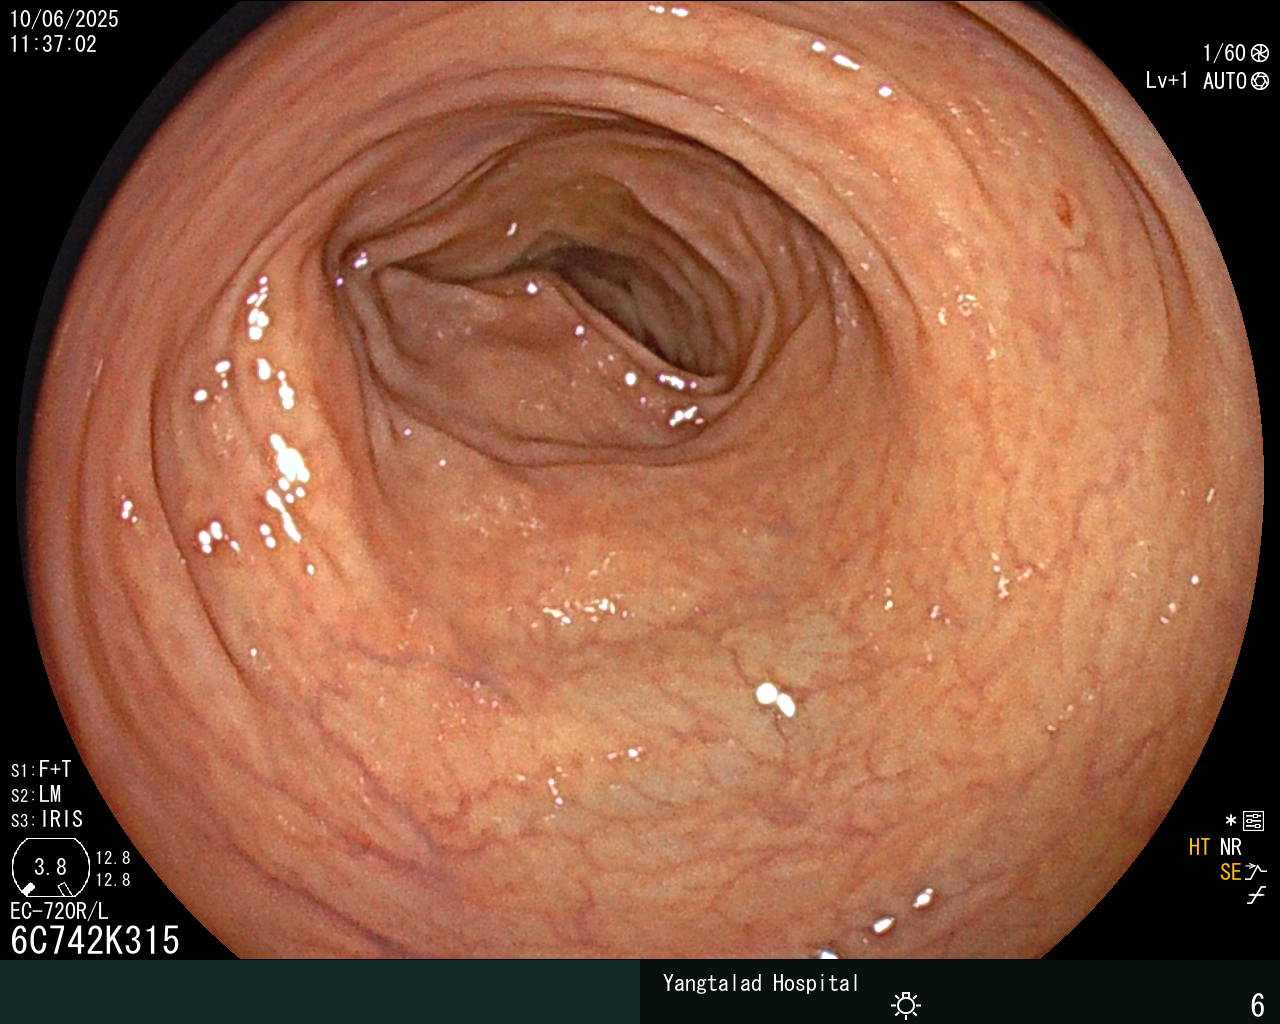
Task: Select the image settings sliders icon
Action: coord(1253,821)
